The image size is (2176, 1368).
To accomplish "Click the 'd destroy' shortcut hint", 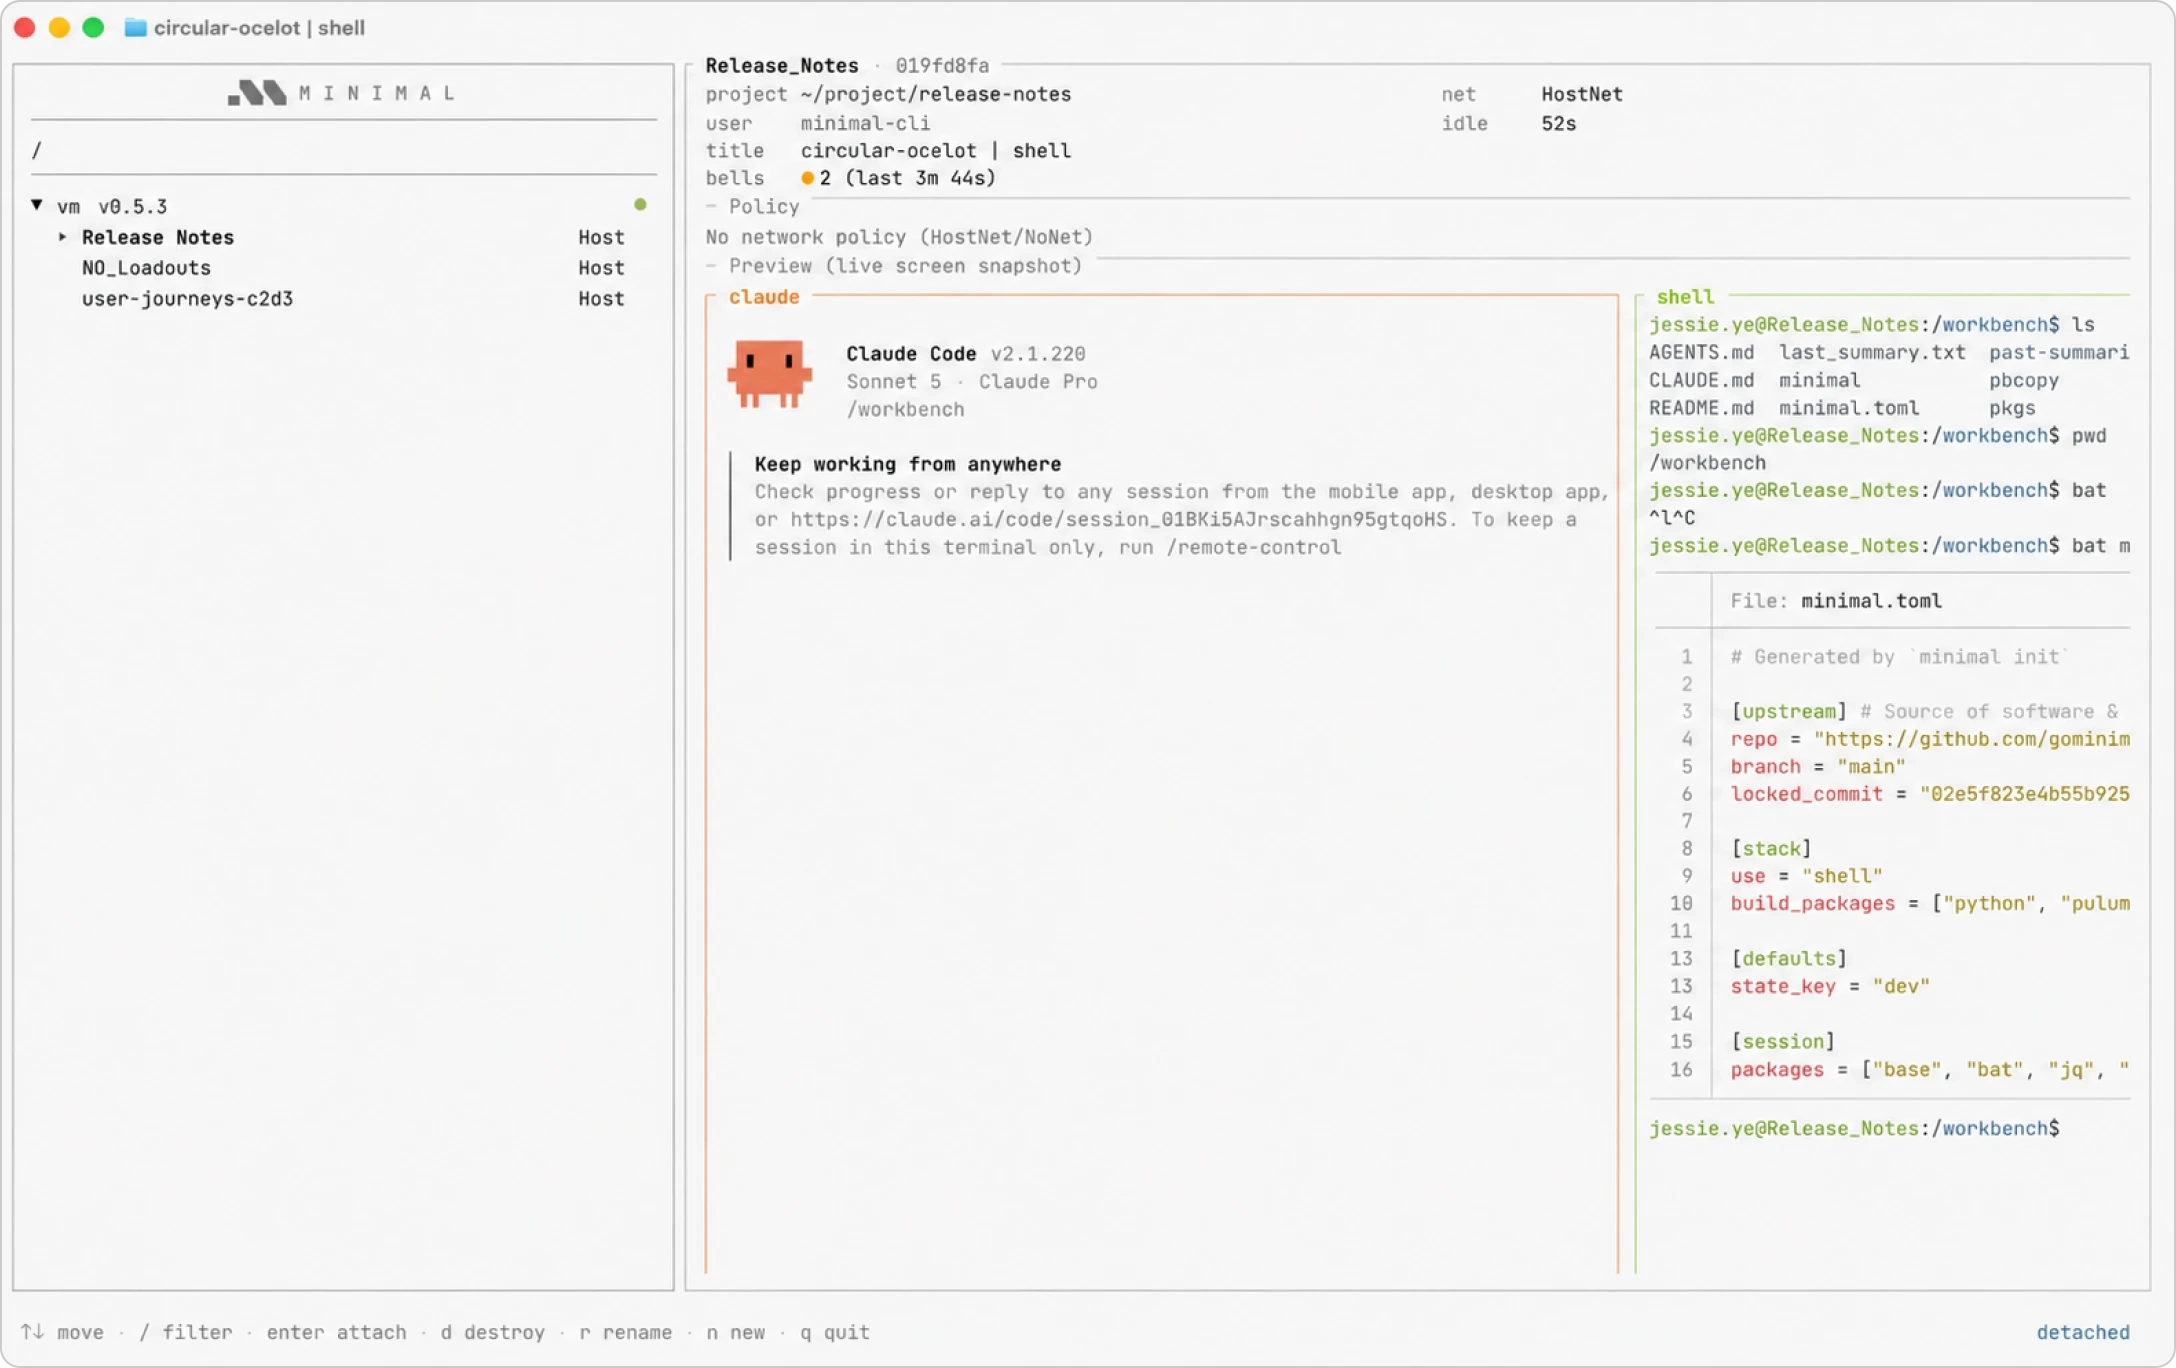I will [x=493, y=1332].
